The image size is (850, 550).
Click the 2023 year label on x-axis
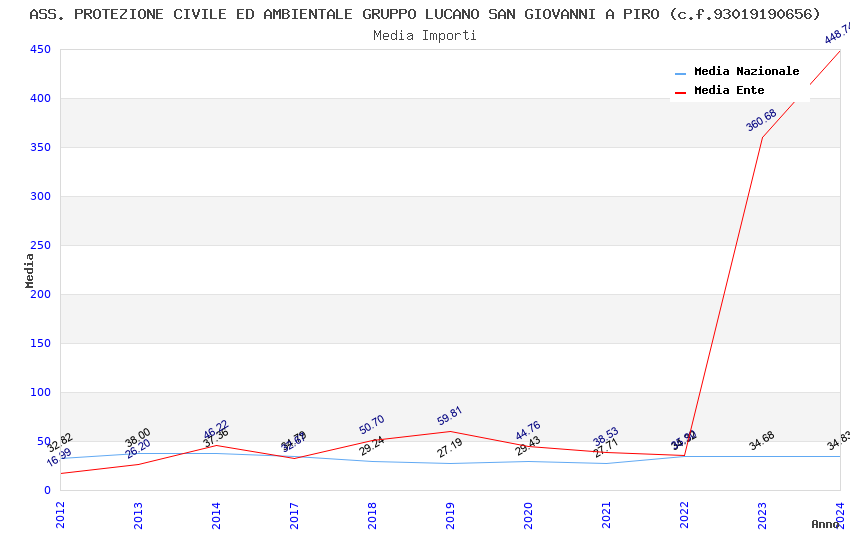tap(762, 515)
